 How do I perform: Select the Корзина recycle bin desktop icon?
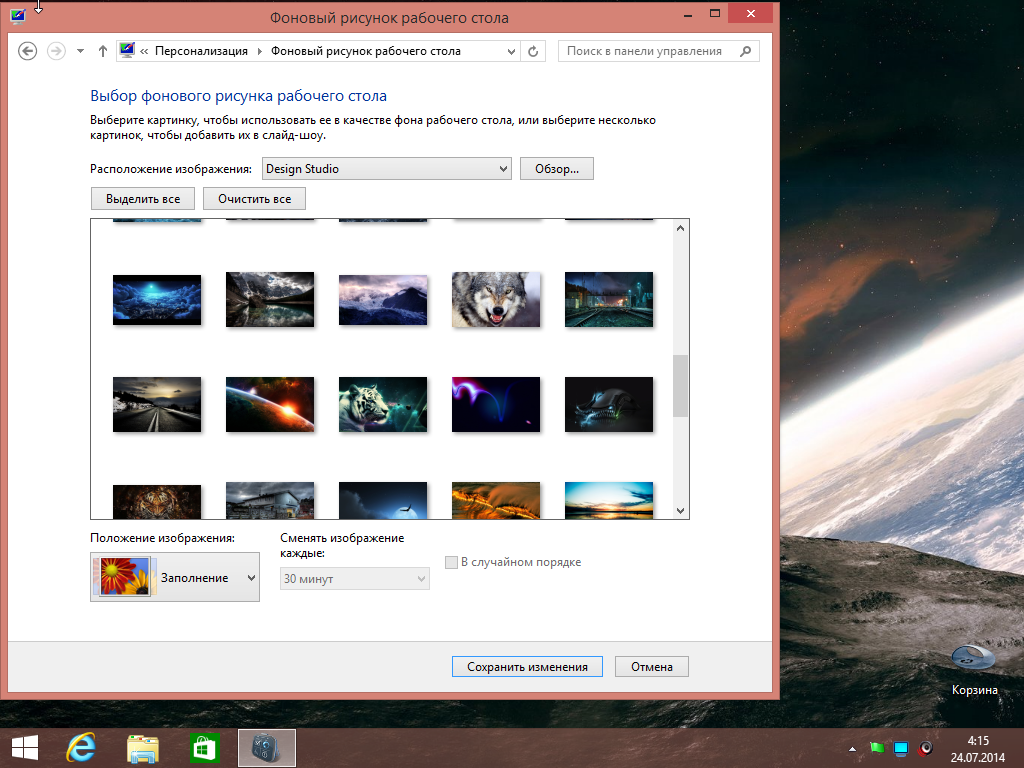pos(974,670)
